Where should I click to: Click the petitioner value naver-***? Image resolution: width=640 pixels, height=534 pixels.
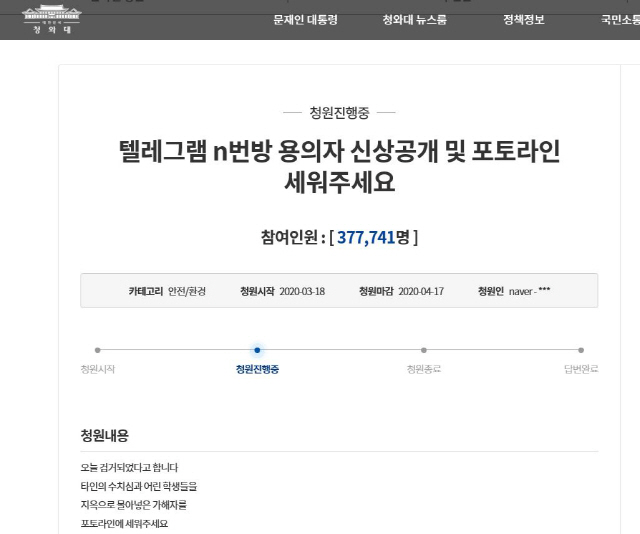(529, 291)
